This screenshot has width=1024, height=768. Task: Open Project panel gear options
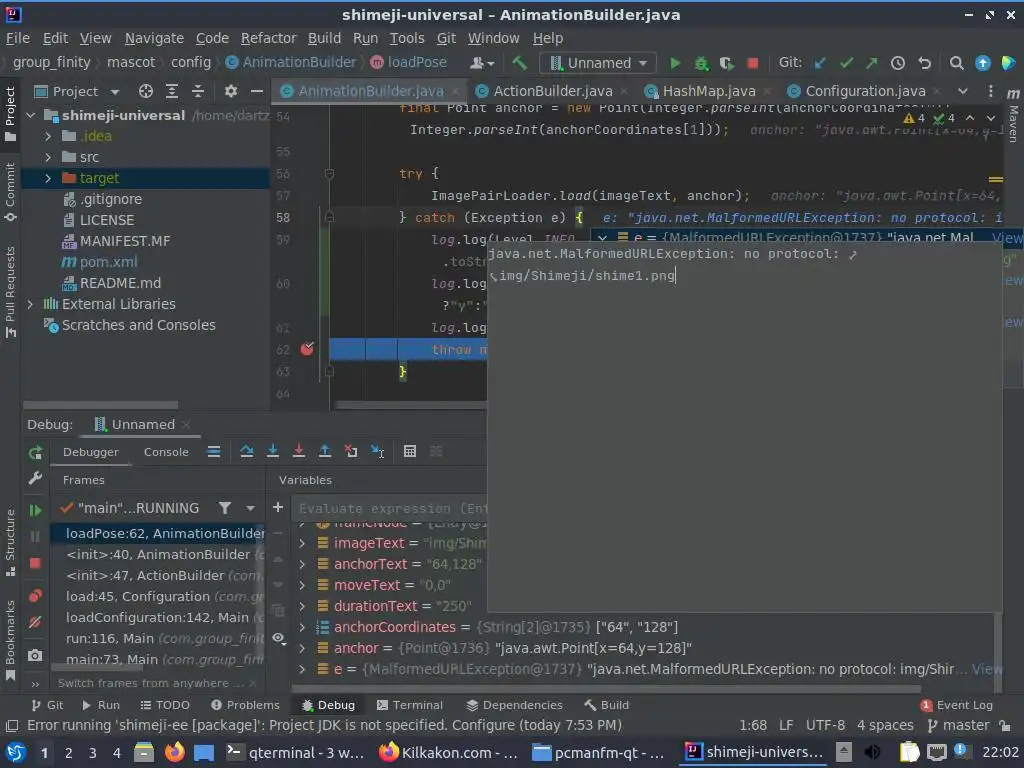click(231, 91)
